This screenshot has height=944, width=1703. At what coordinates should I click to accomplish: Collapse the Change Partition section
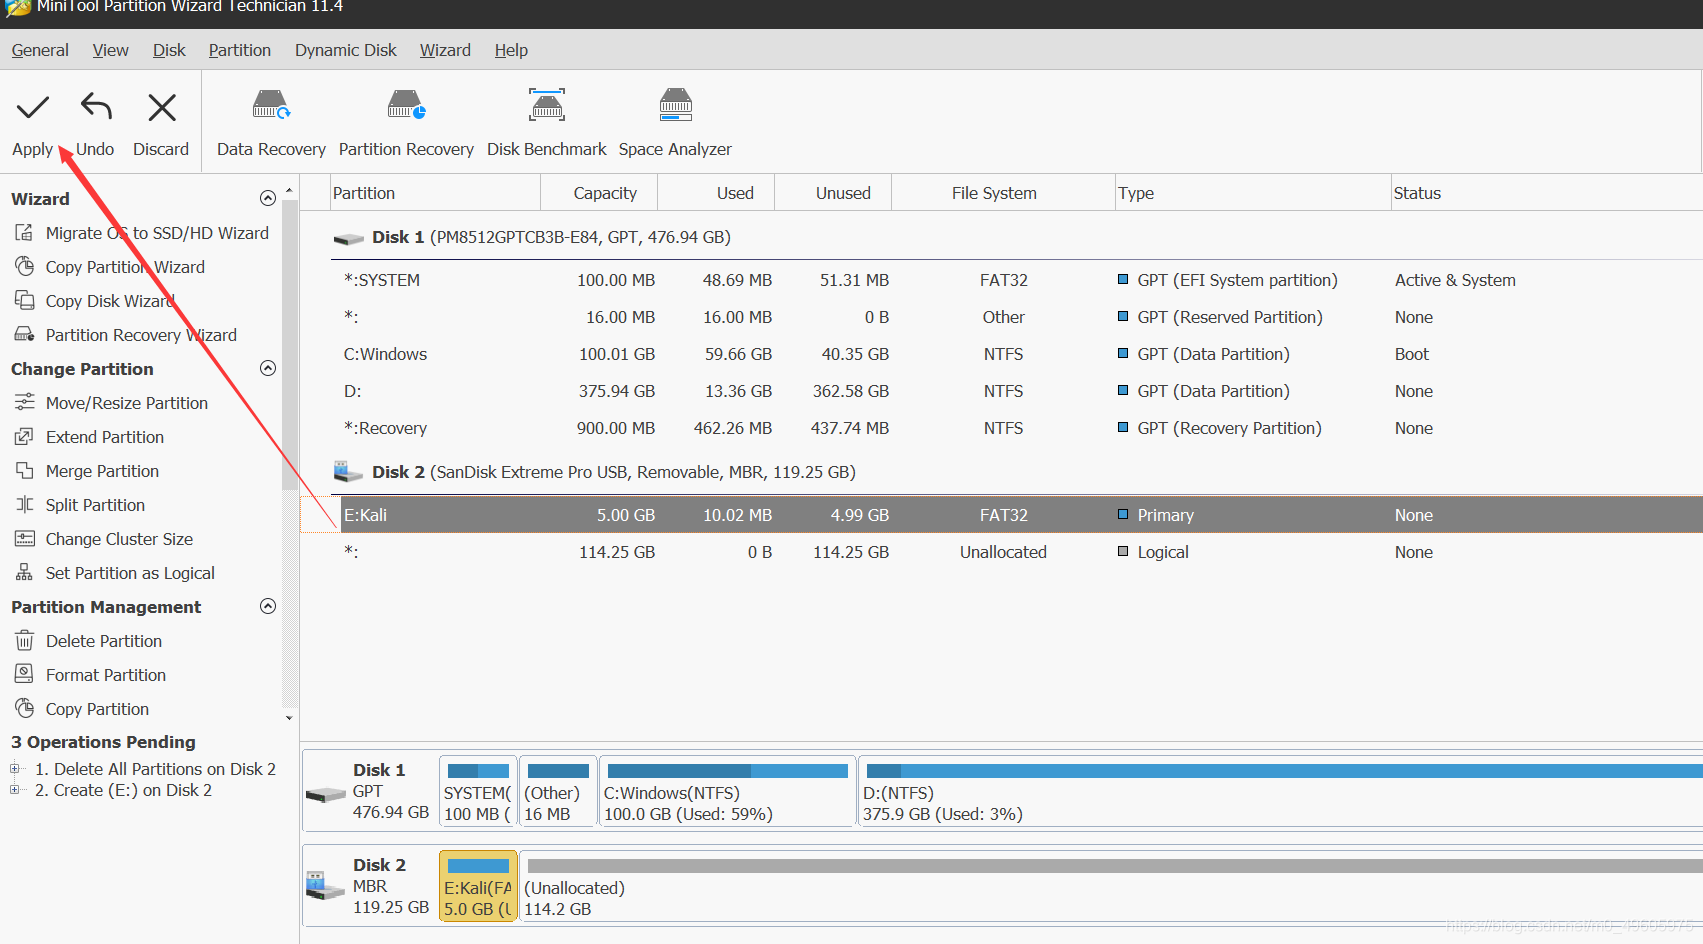pos(268,368)
